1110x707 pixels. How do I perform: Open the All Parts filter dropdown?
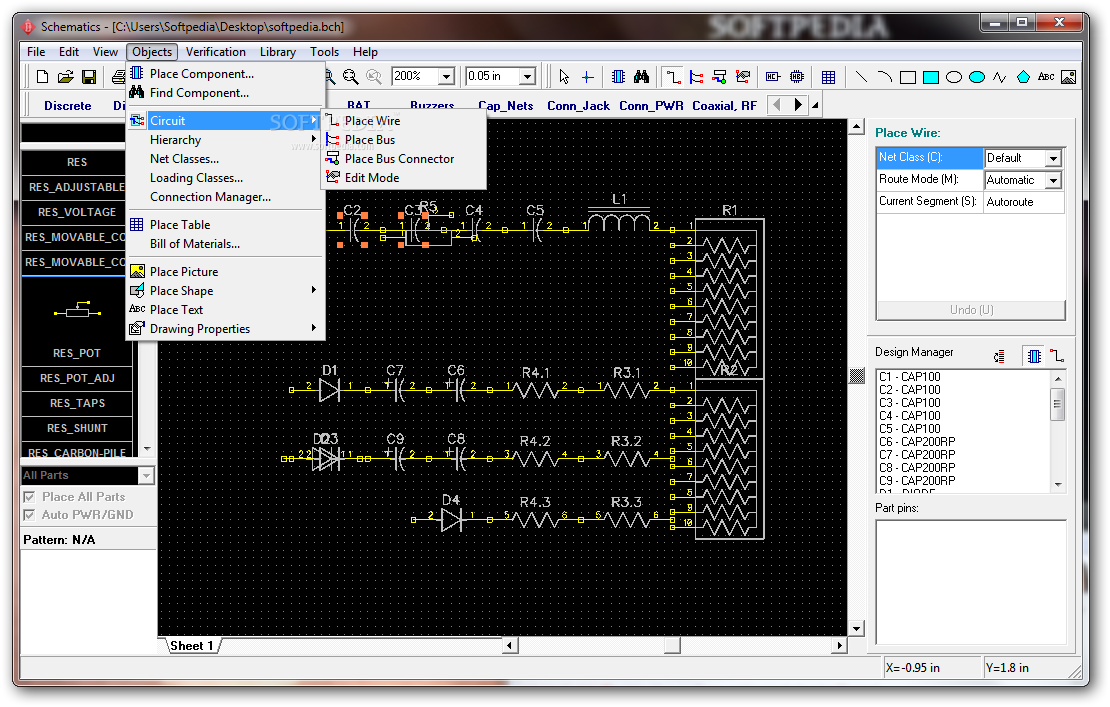[147, 476]
